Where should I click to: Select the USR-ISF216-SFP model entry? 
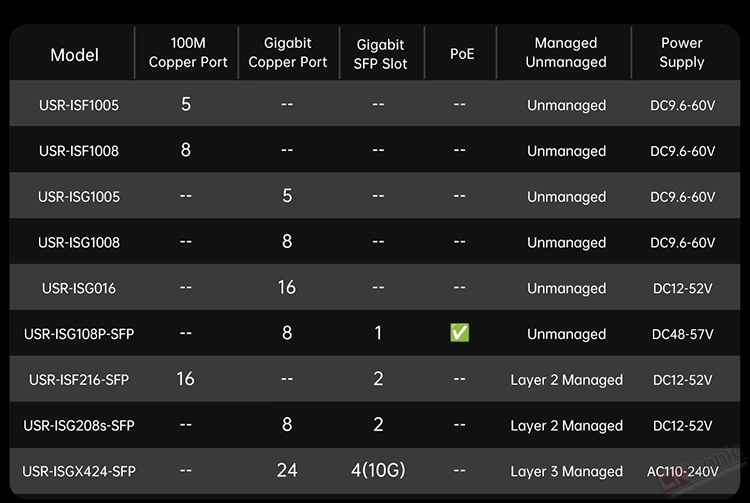pos(79,380)
